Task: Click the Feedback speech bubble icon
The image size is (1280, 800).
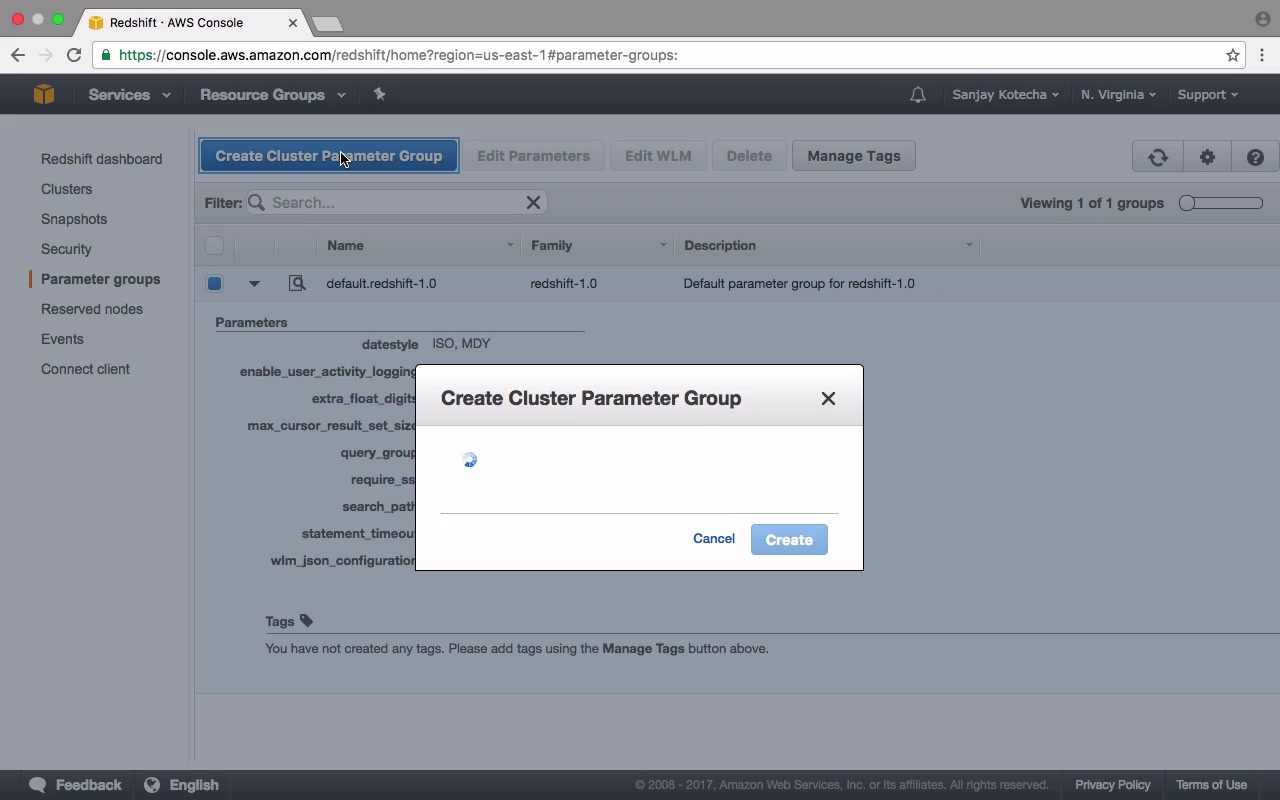Action: [x=38, y=785]
